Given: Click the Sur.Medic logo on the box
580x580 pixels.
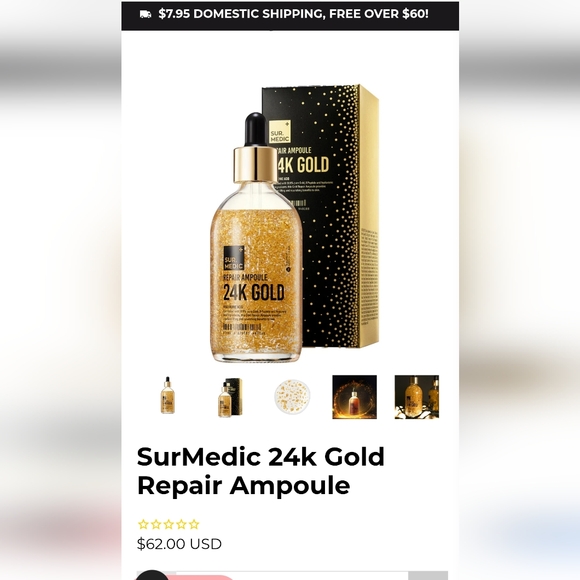Looking at the screenshot, I should [x=280, y=132].
